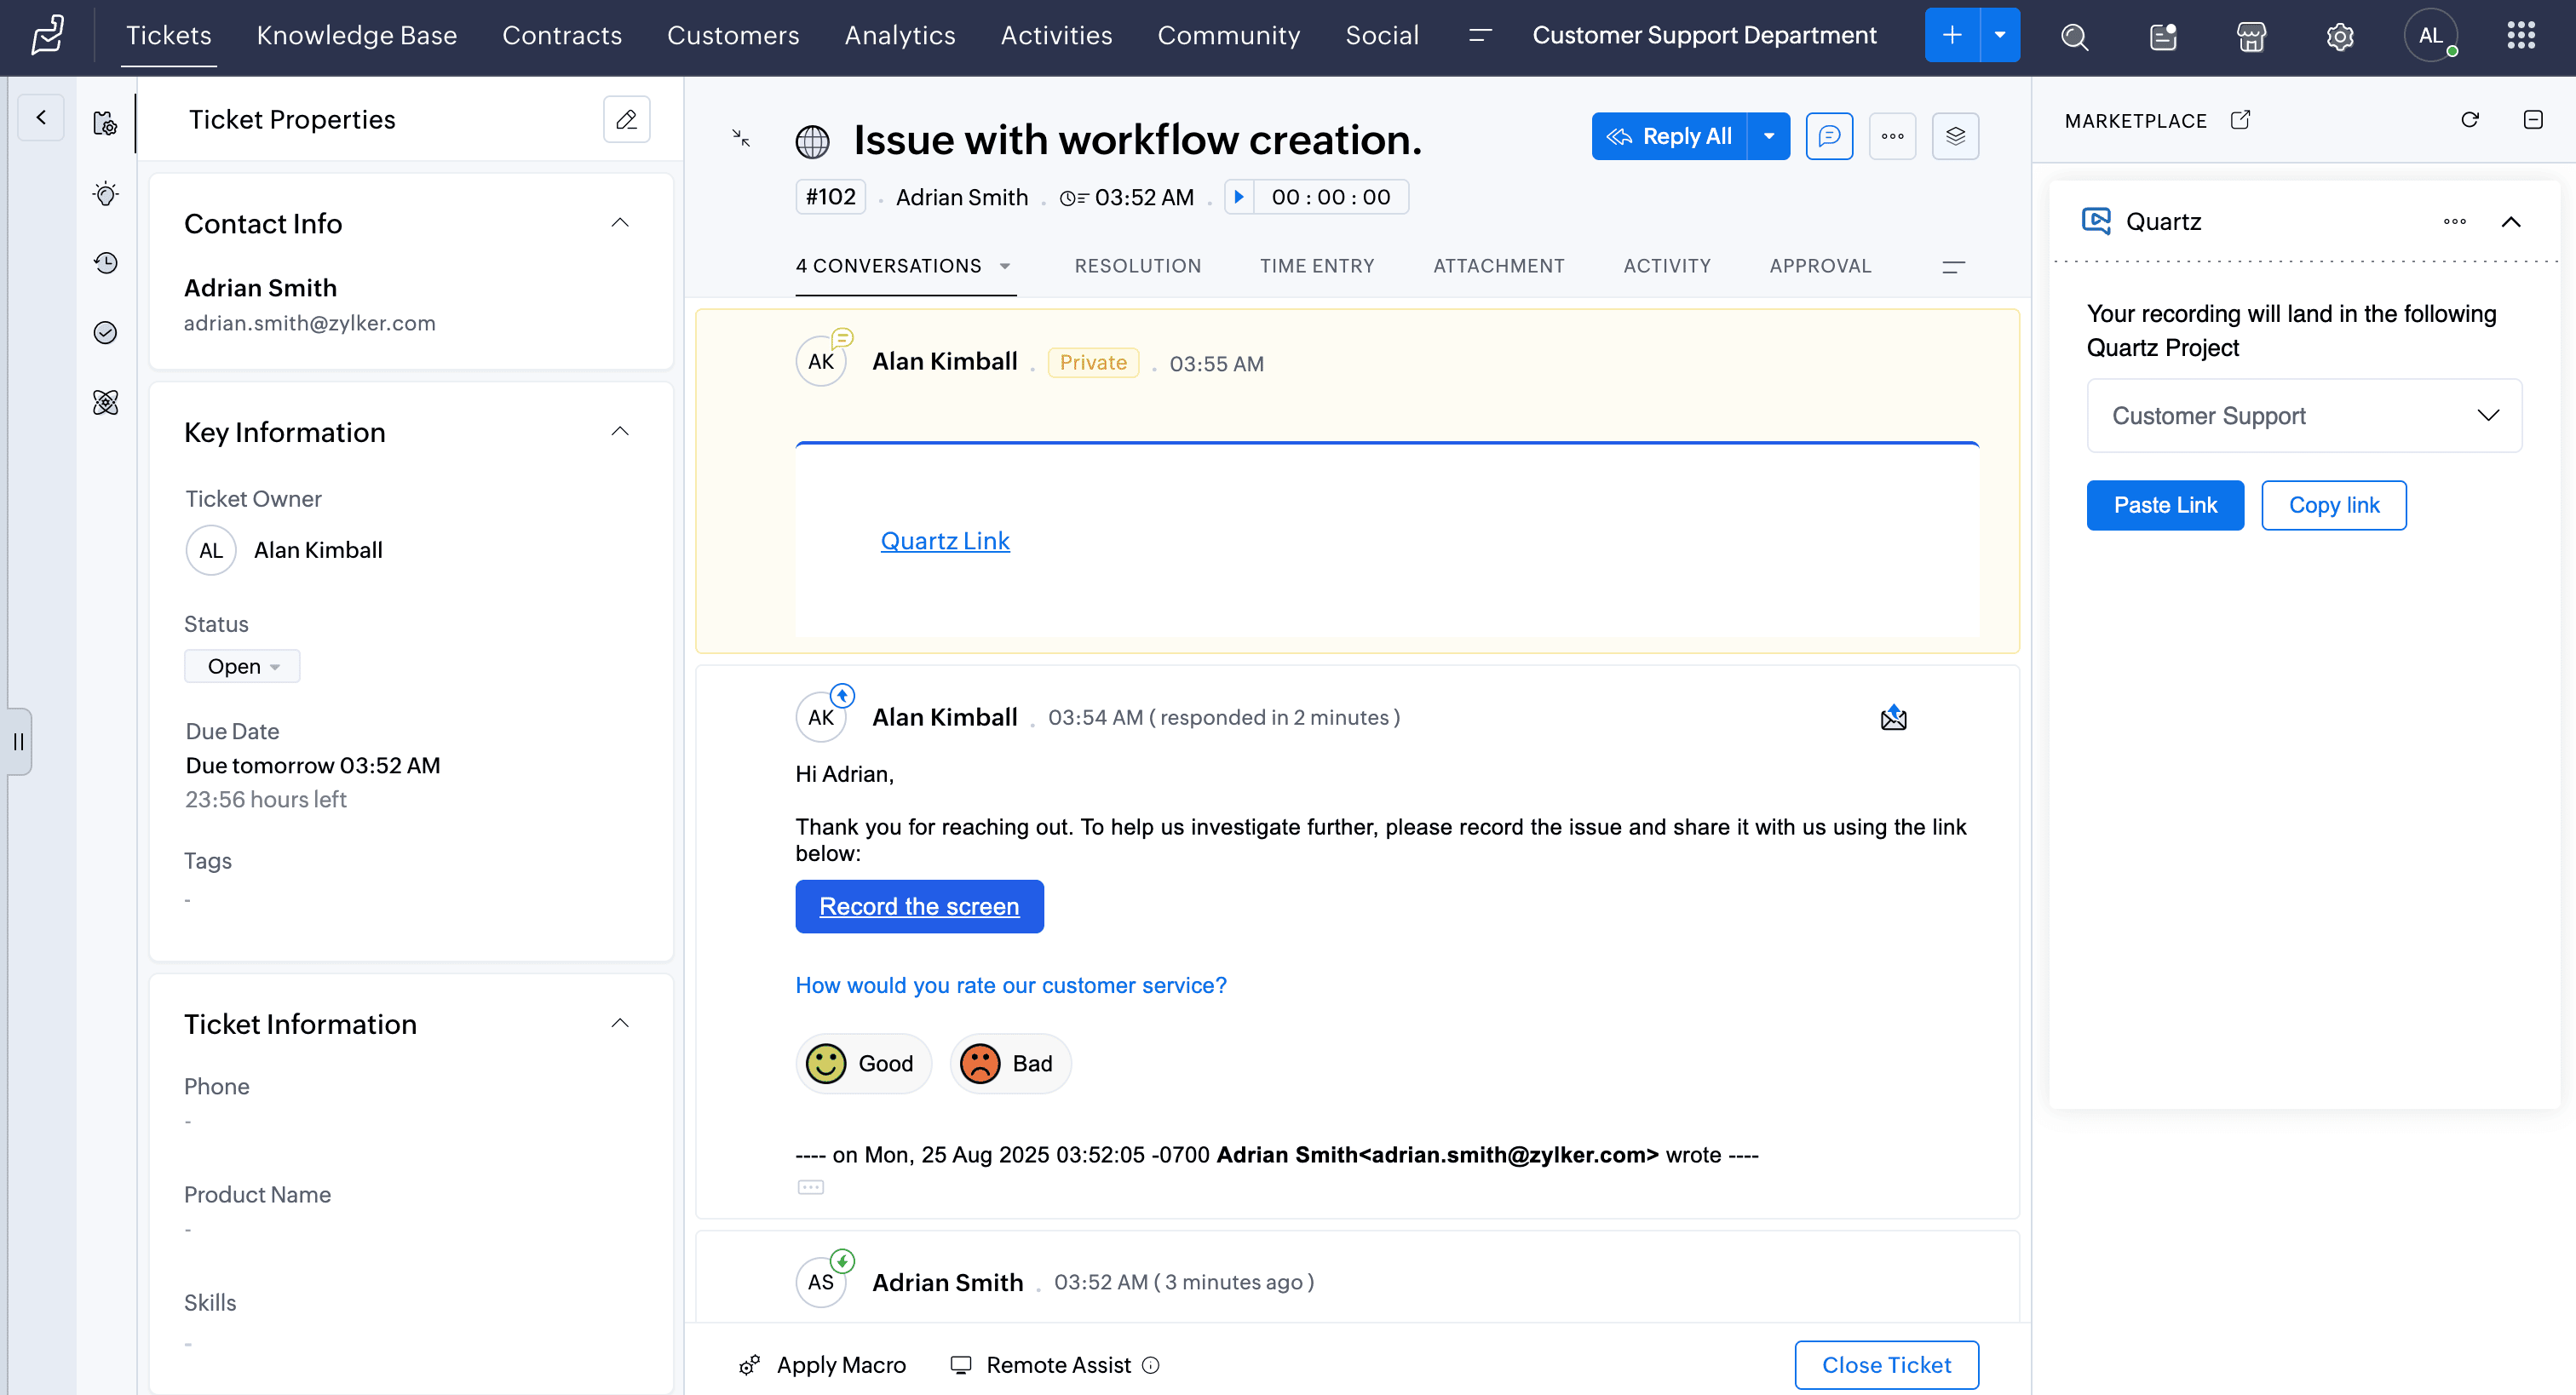
Task: Start the ticket timer play button
Action: point(1239,197)
